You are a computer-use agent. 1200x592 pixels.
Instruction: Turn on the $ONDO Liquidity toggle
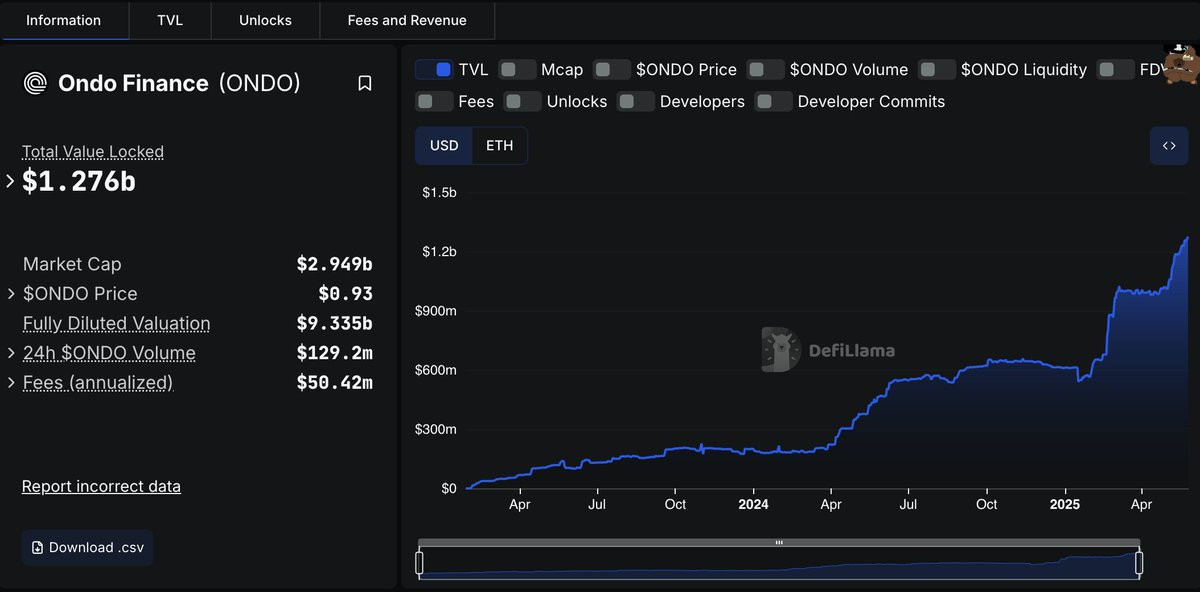pos(937,70)
